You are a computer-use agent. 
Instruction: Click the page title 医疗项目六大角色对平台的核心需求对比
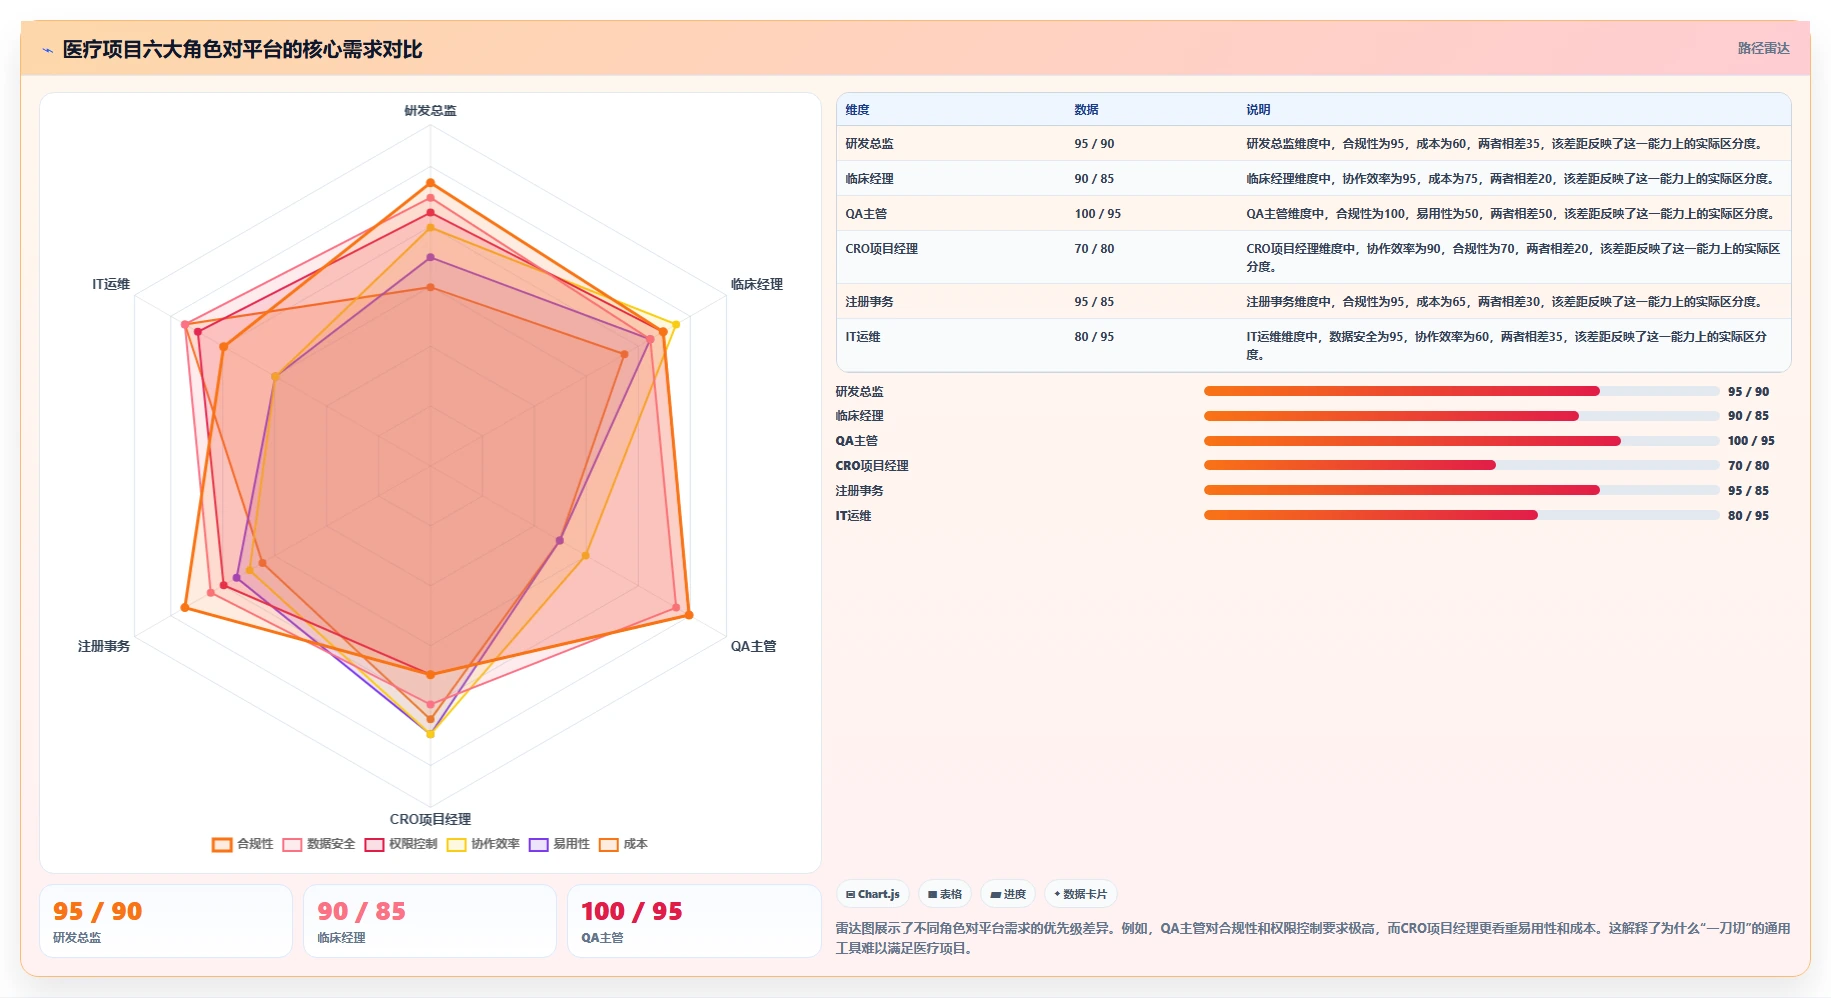click(243, 50)
